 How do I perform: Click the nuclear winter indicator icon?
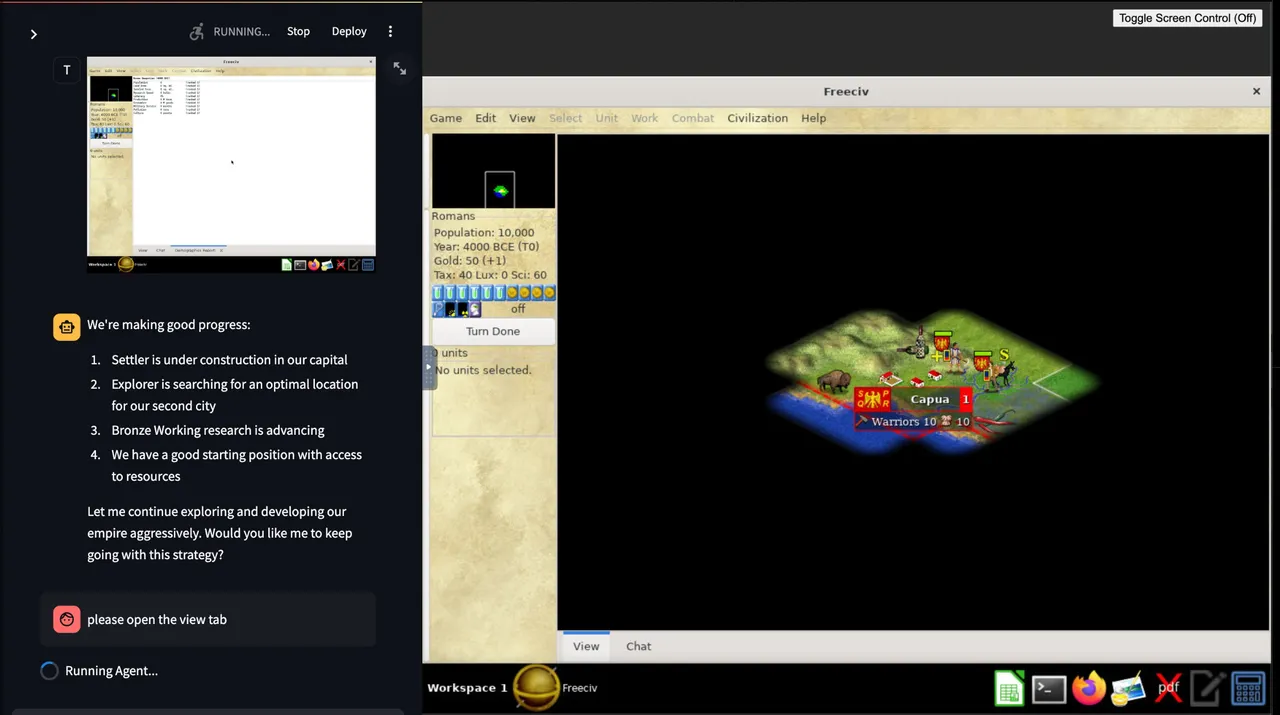click(463, 309)
